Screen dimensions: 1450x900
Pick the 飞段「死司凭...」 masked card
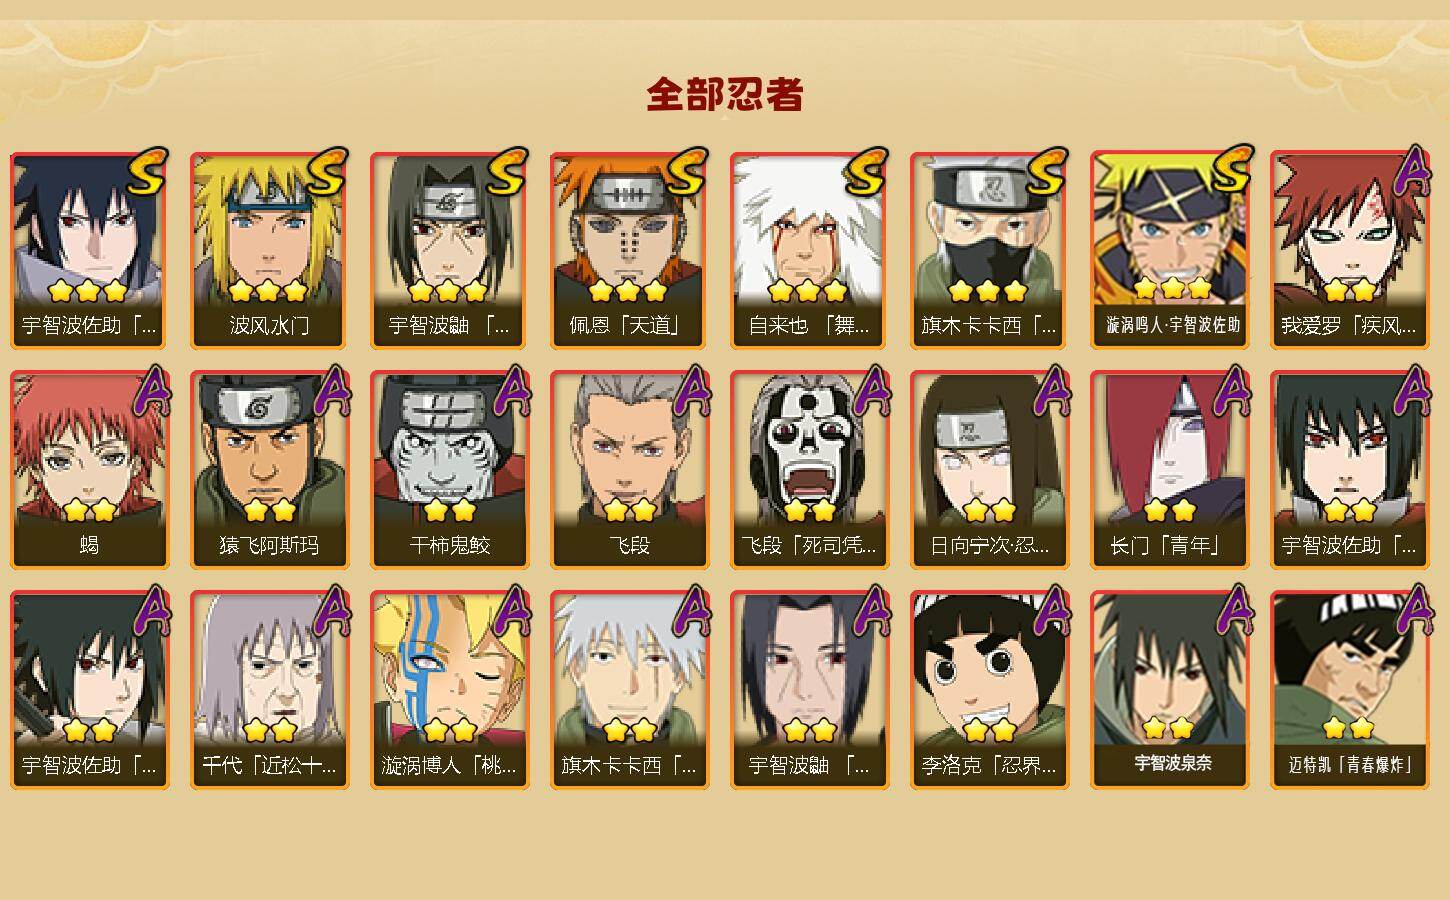click(x=809, y=470)
